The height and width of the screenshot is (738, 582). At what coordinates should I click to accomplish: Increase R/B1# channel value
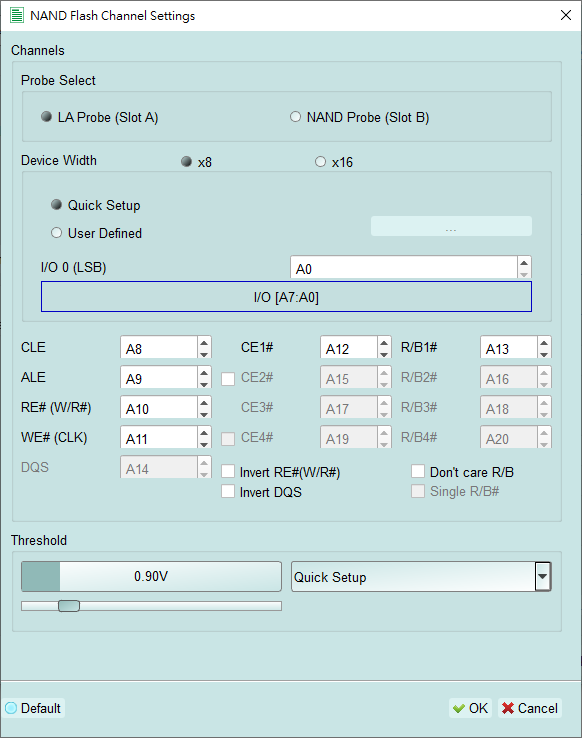coord(544,342)
